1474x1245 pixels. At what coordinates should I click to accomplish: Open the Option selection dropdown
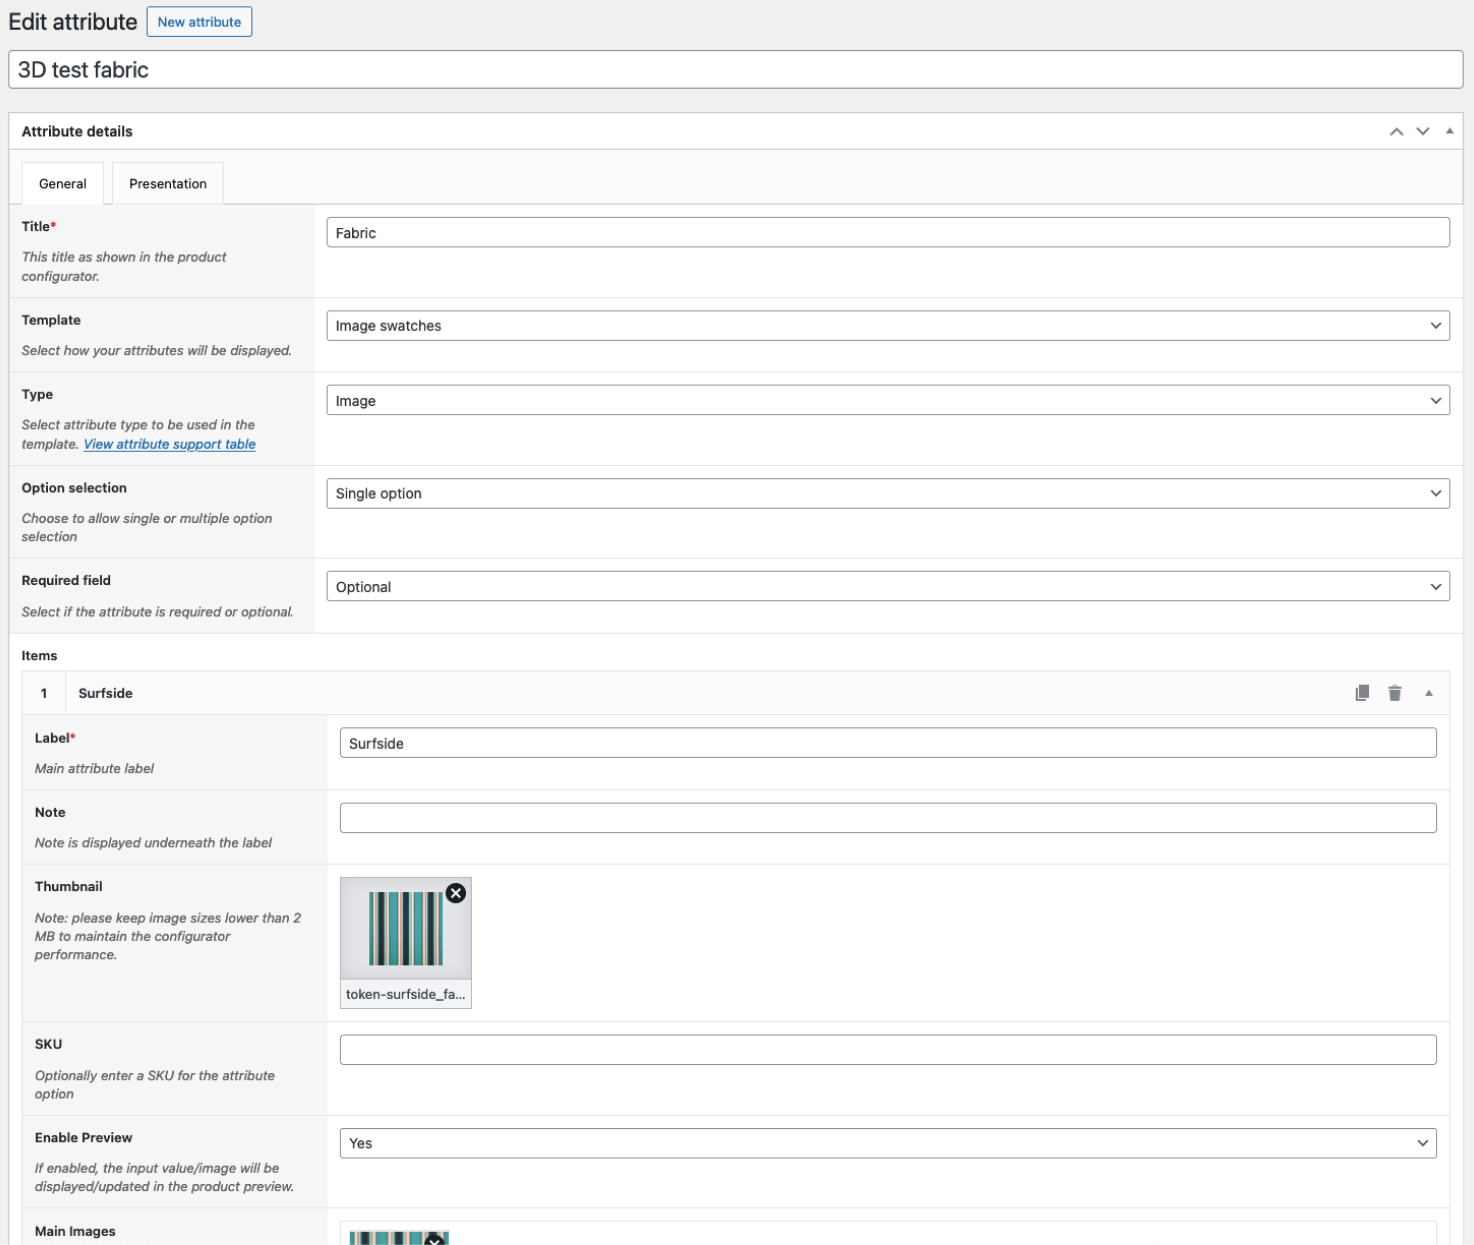click(888, 494)
